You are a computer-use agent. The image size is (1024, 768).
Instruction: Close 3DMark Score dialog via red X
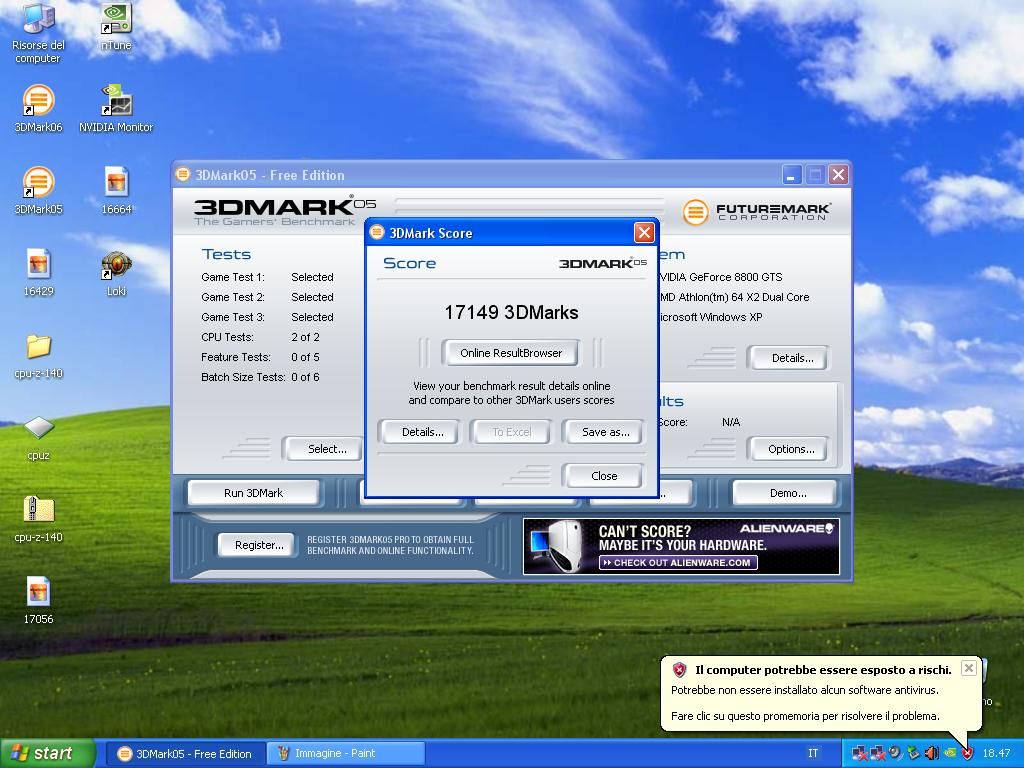tap(644, 232)
